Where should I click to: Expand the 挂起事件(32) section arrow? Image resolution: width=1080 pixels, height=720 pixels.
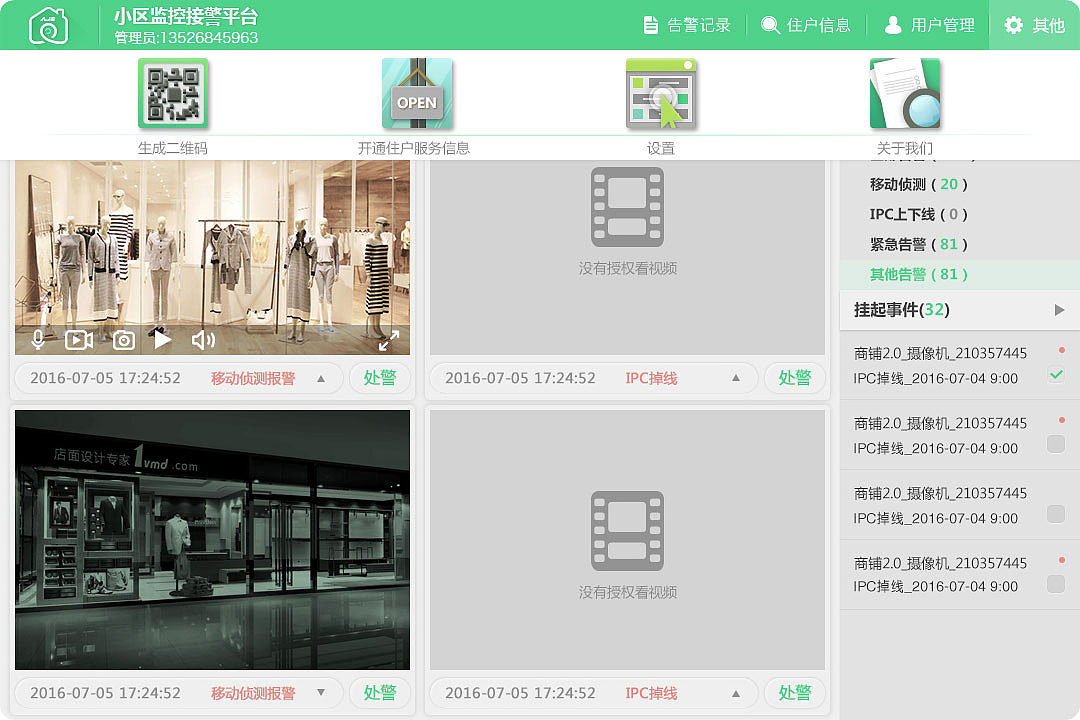[x=1059, y=310]
